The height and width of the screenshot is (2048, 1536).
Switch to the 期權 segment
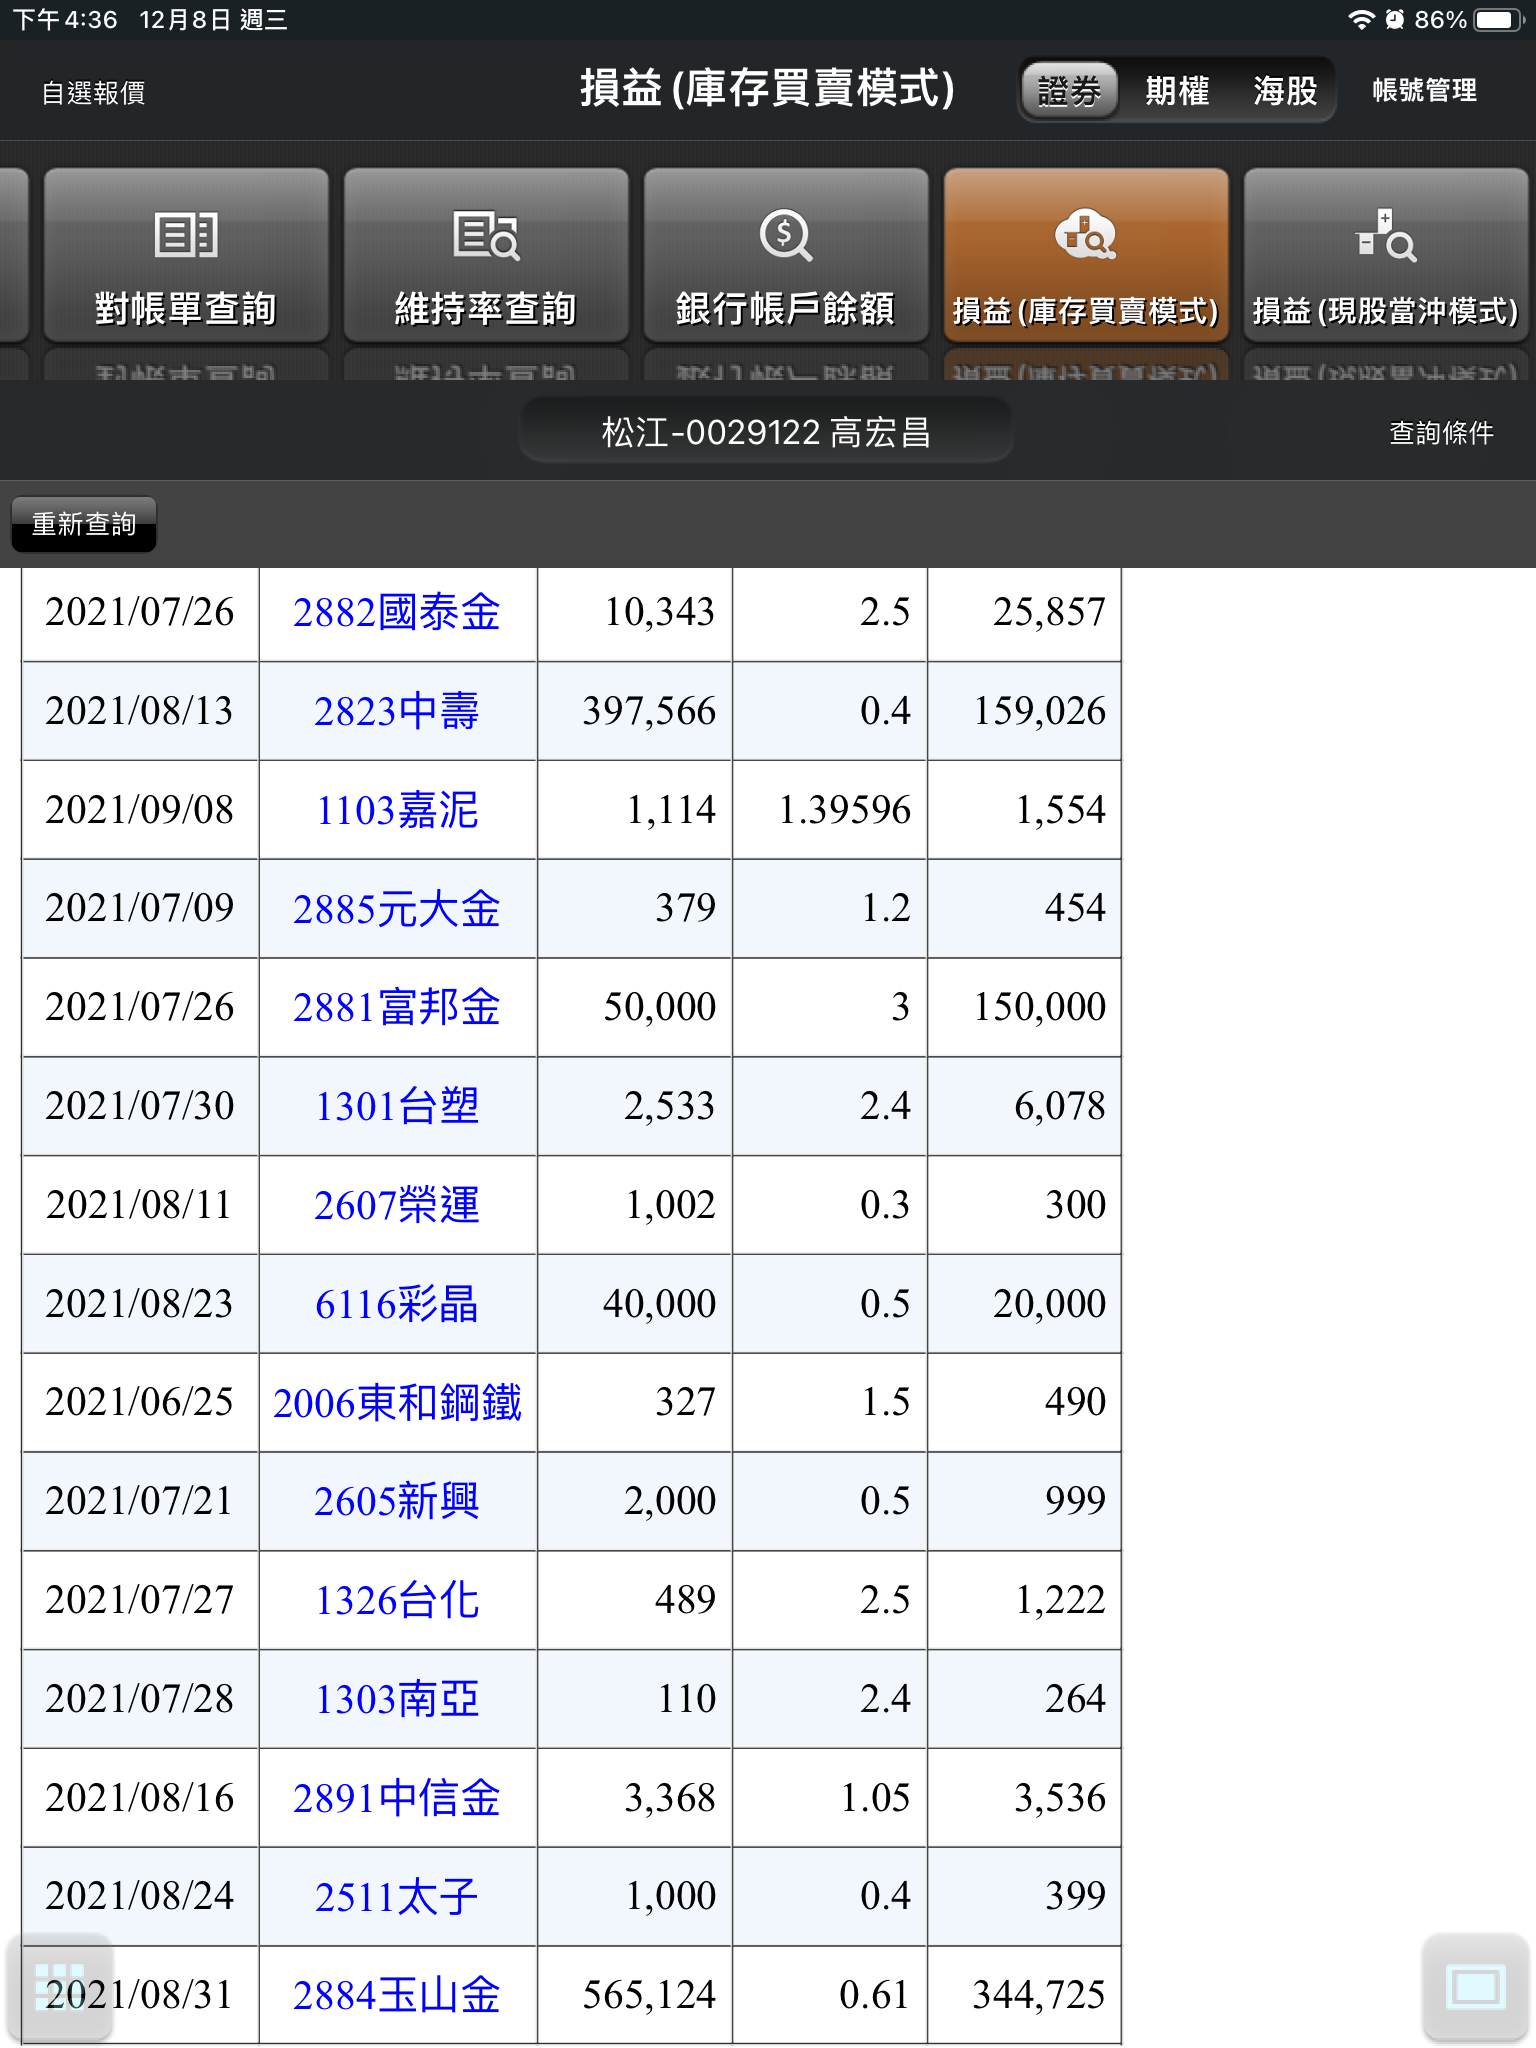(x=1177, y=91)
